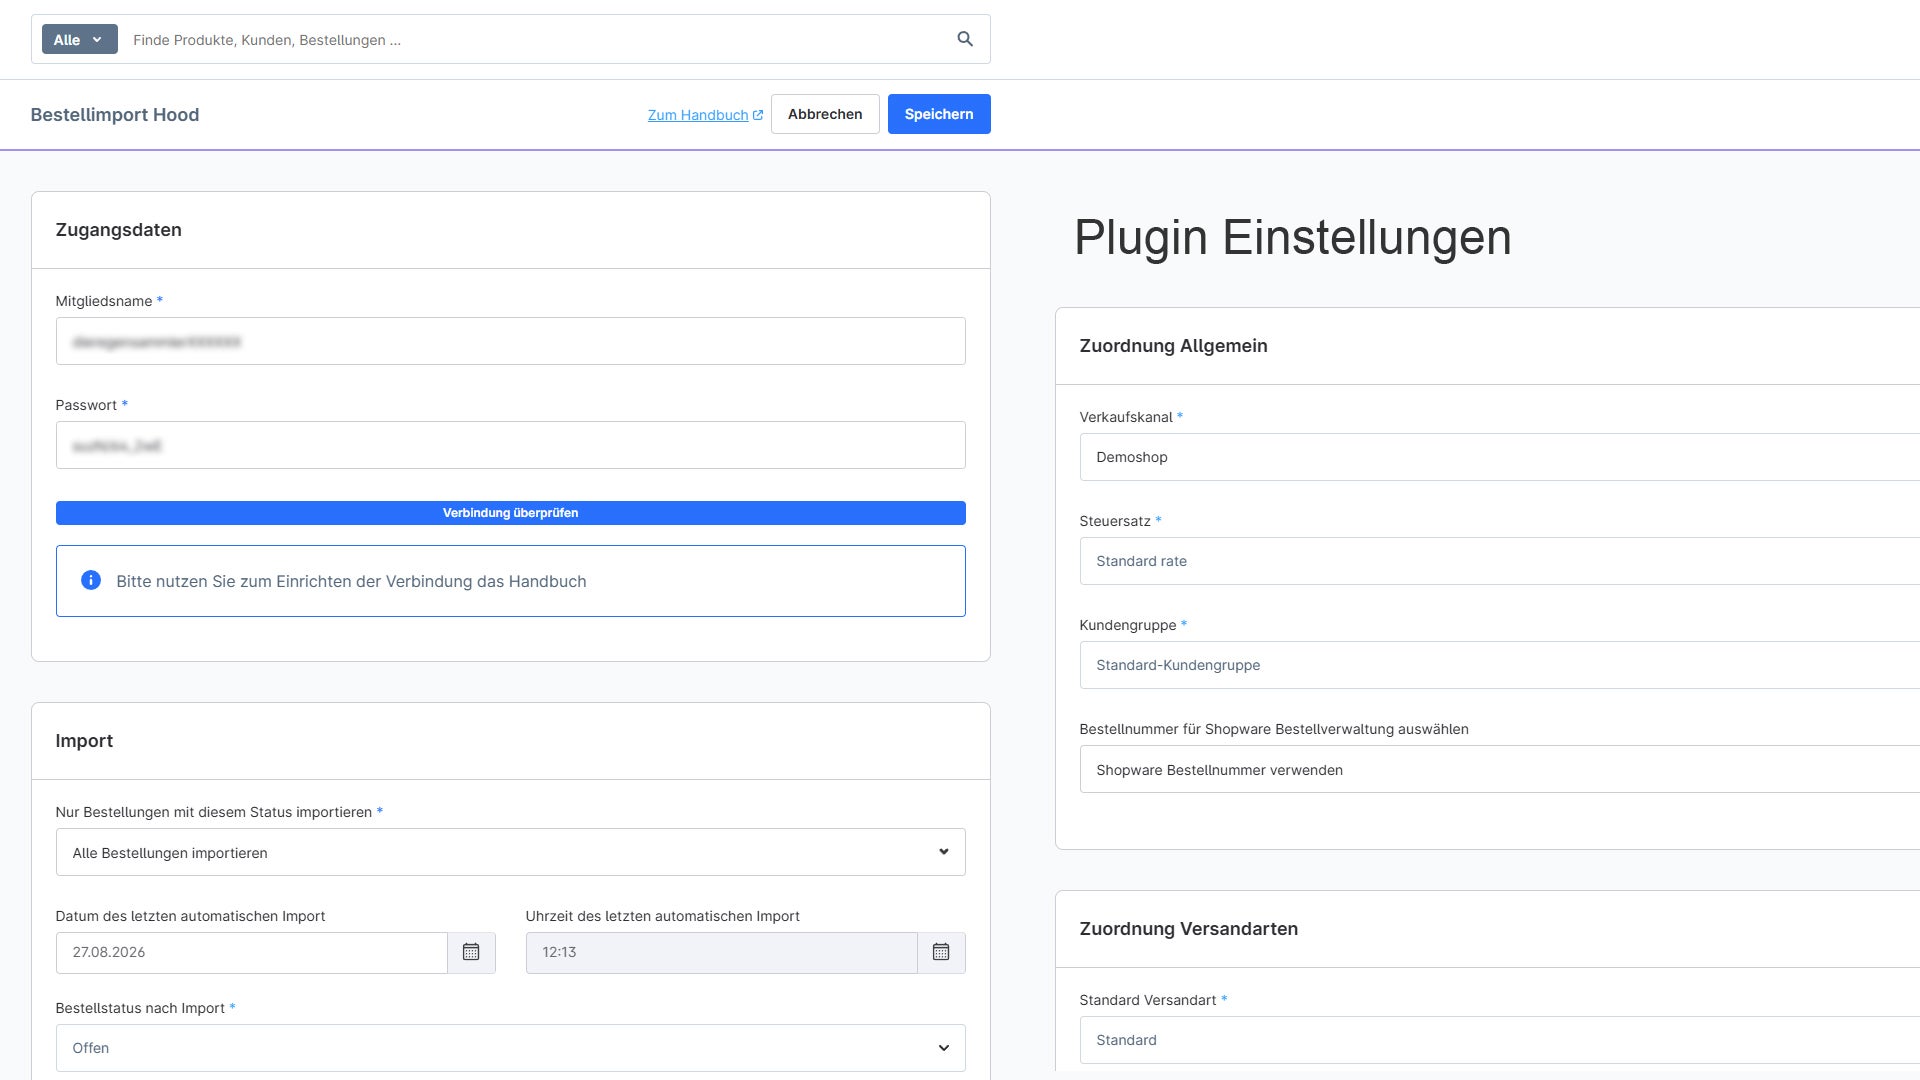Screen dimensions: 1920x1080
Task: Click the 'Zugangsdaten' card heading
Action: click(x=119, y=230)
